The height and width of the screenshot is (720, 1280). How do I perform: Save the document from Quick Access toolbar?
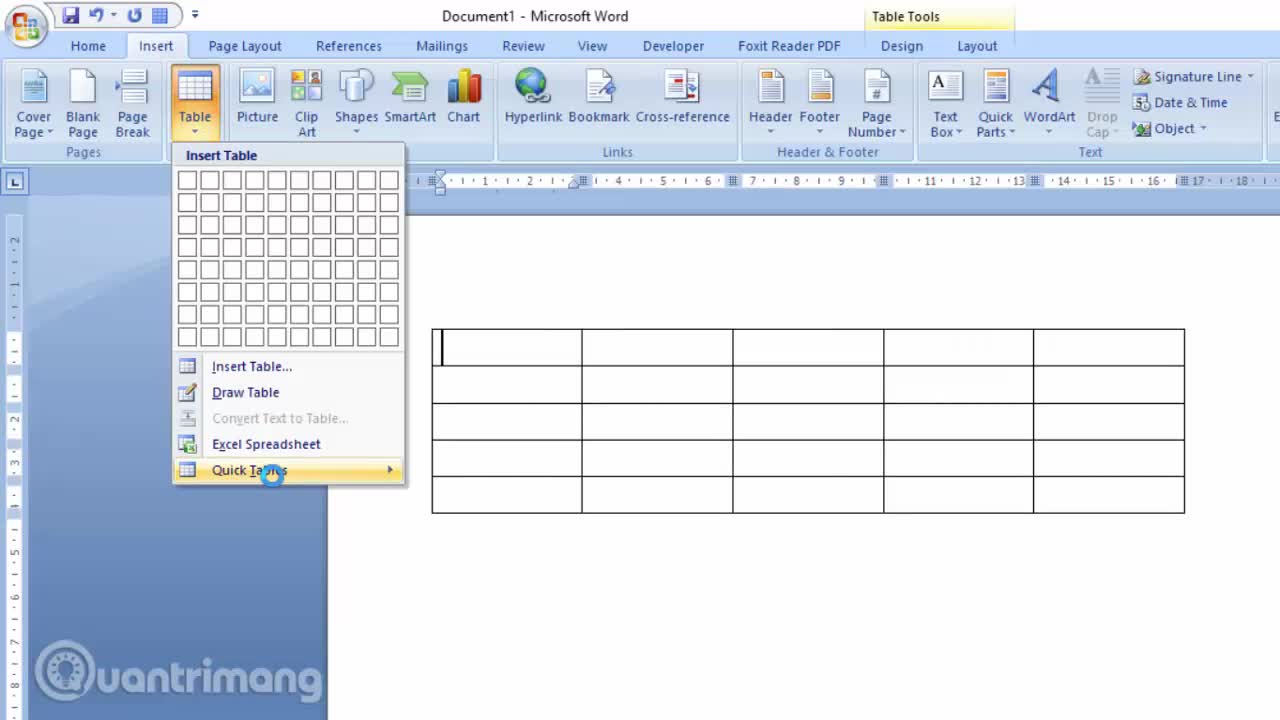click(x=70, y=15)
